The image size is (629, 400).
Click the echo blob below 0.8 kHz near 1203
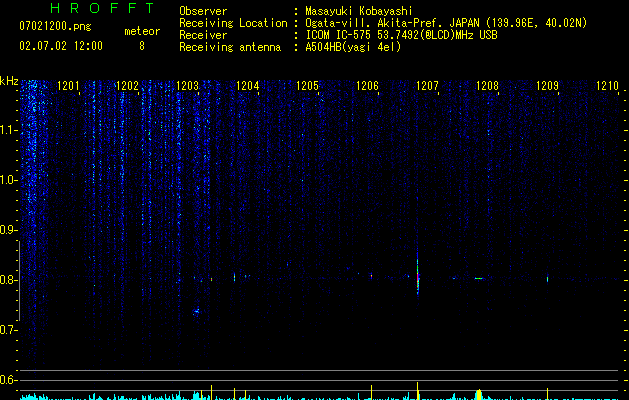tap(196, 311)
